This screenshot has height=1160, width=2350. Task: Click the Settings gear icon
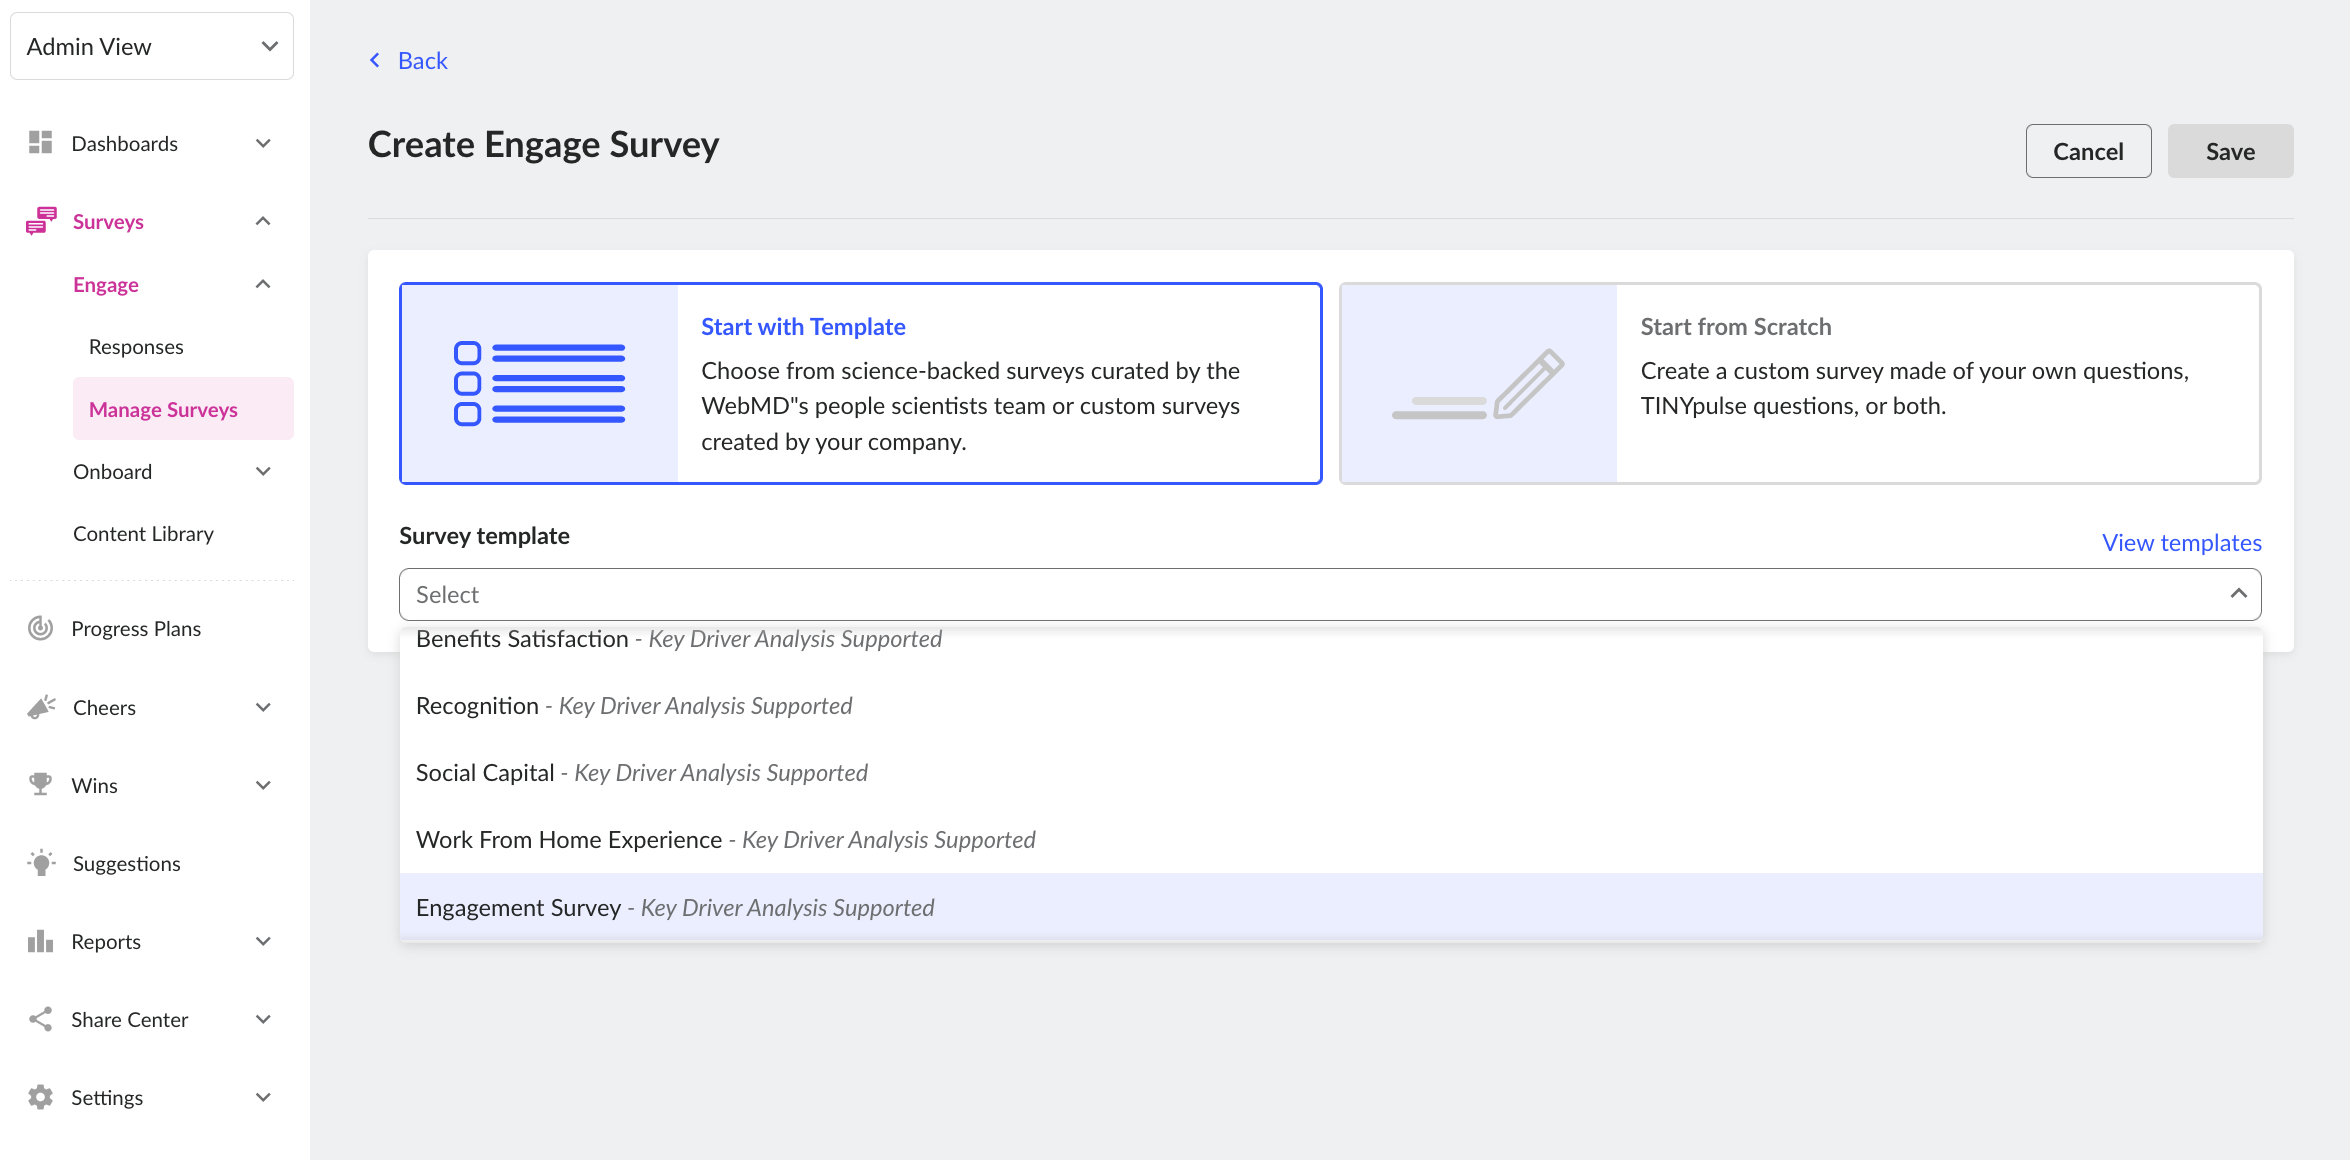click(40, 1097)
